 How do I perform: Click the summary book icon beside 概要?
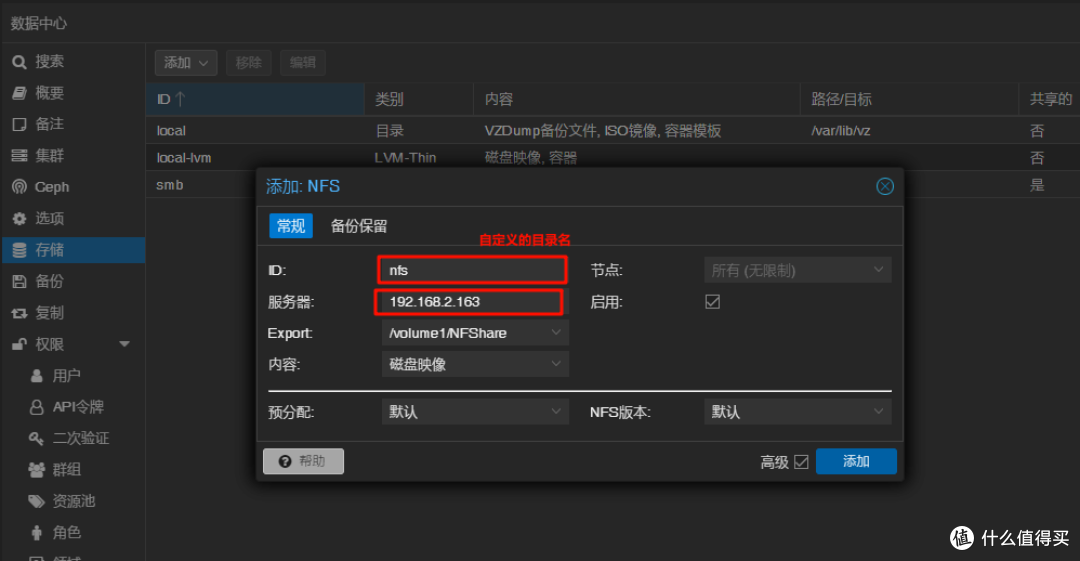coord(19,93)
